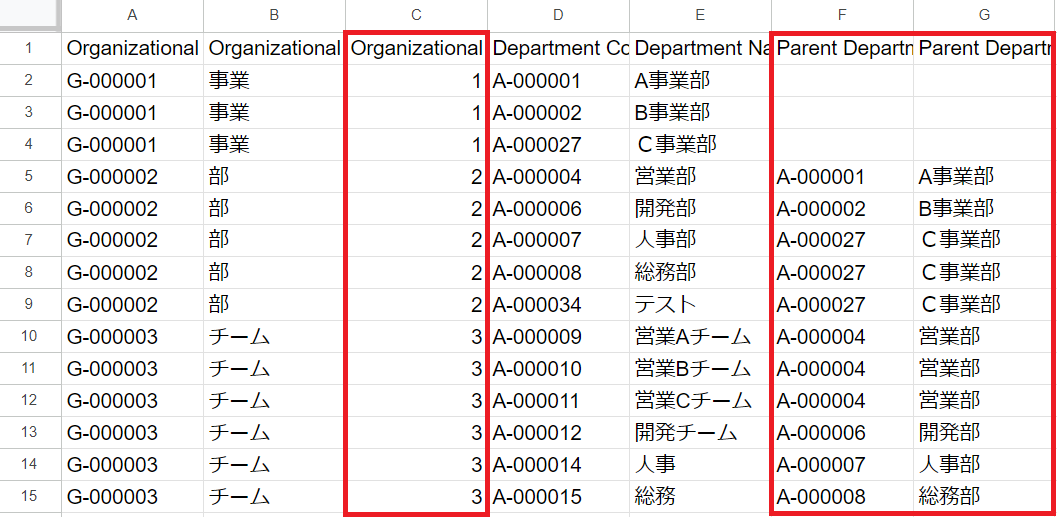Select row 9 by its row number

coord(30,304)
